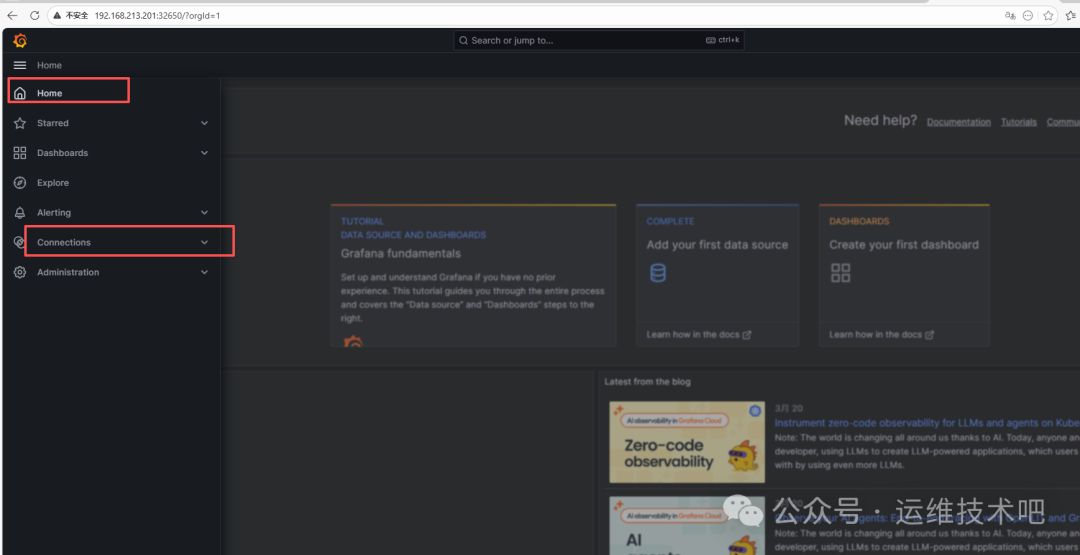This screenshot has width=1080, height=555.
Task: Click the search magnifier icon
Action: click(464, 41)
